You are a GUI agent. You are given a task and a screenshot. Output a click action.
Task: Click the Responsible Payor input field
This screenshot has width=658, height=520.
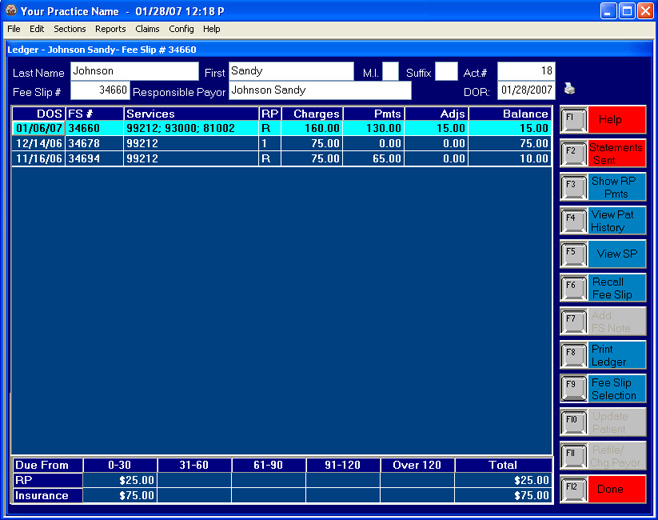coord(319,91)
